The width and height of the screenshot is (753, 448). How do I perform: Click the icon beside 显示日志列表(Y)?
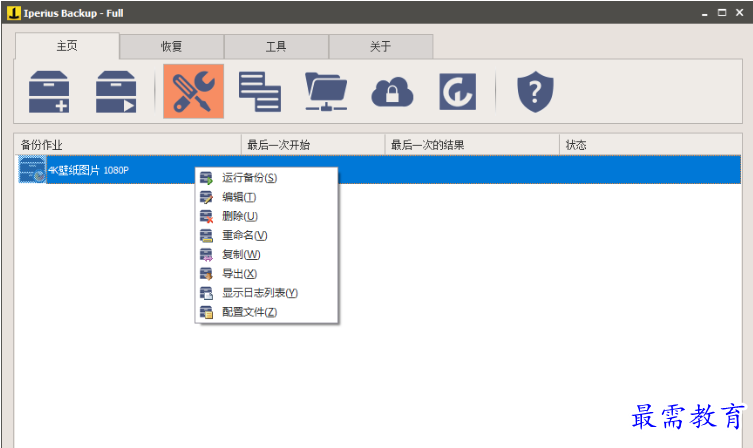pos(206,293)
